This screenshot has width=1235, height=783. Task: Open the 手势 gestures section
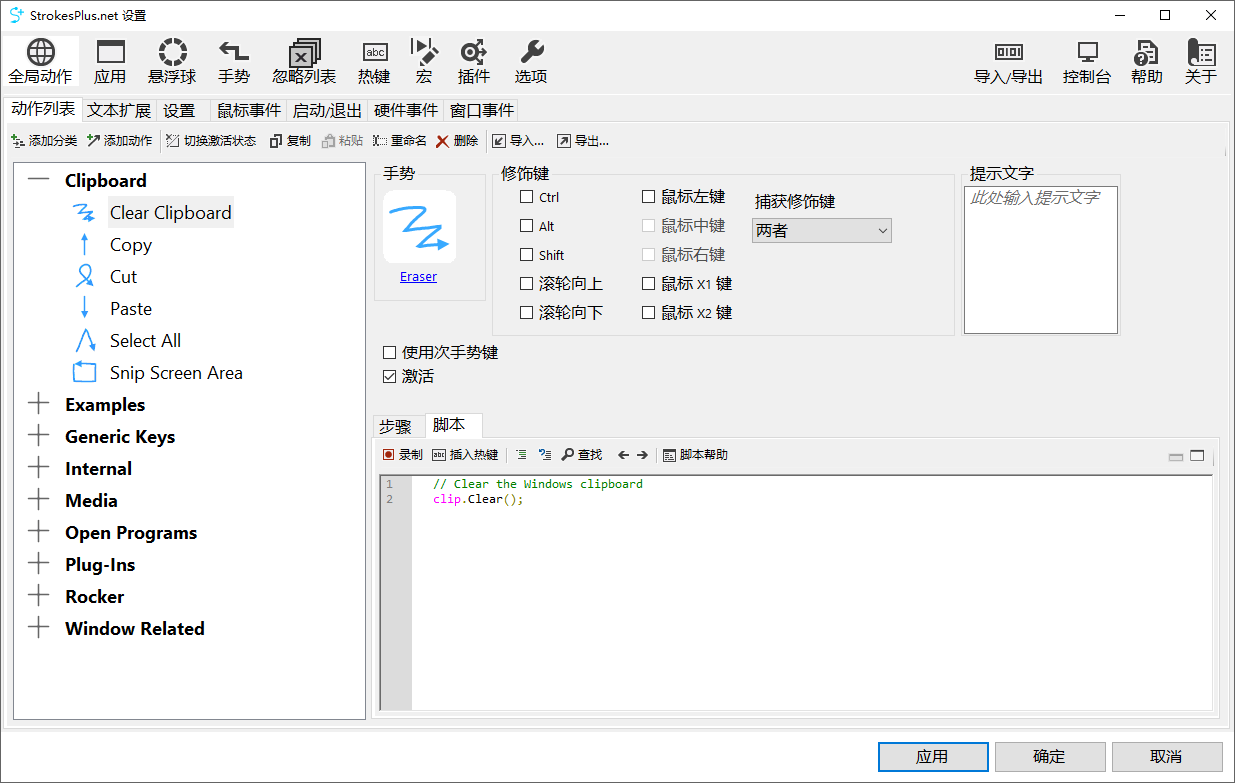(234, 62)
